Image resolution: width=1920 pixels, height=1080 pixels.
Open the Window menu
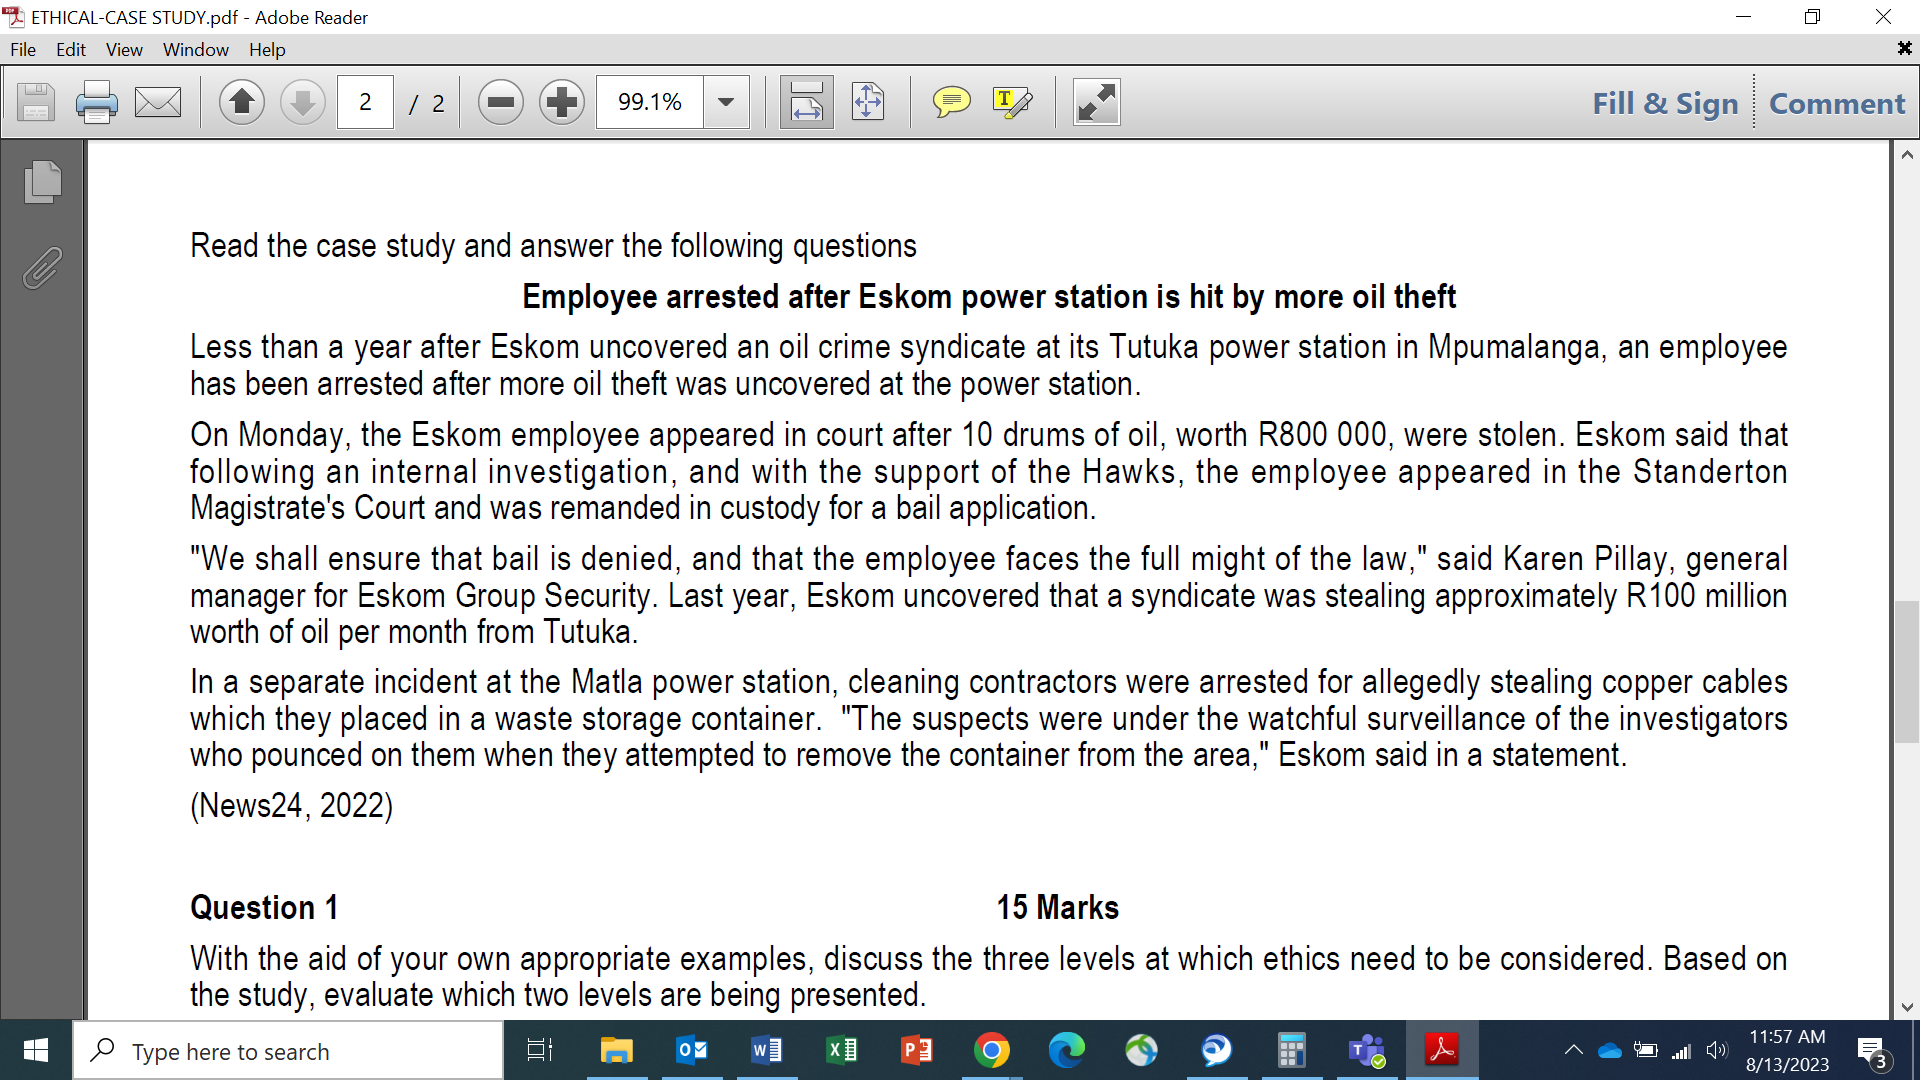(195, 49)
